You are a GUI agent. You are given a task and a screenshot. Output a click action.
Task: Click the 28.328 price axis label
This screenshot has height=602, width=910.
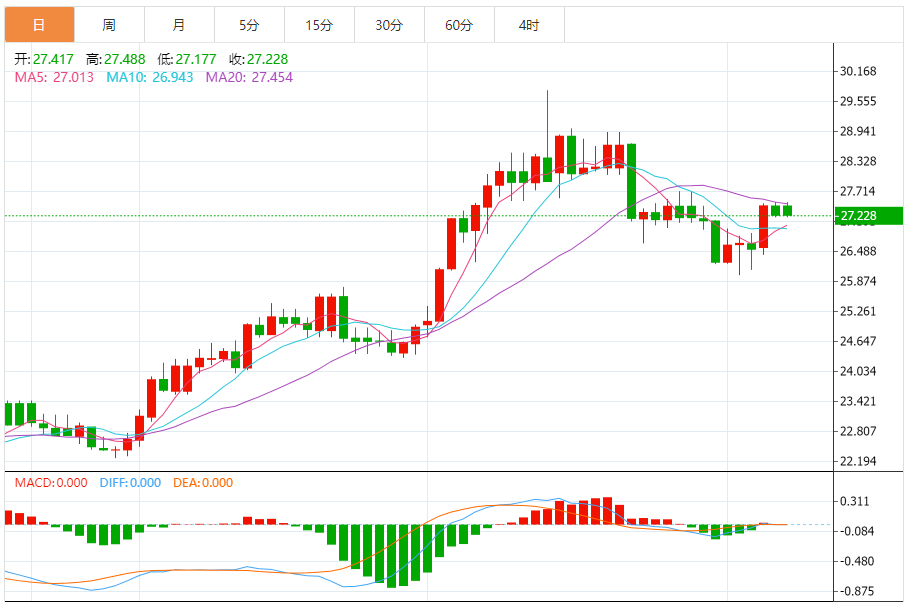click(858, 161)
